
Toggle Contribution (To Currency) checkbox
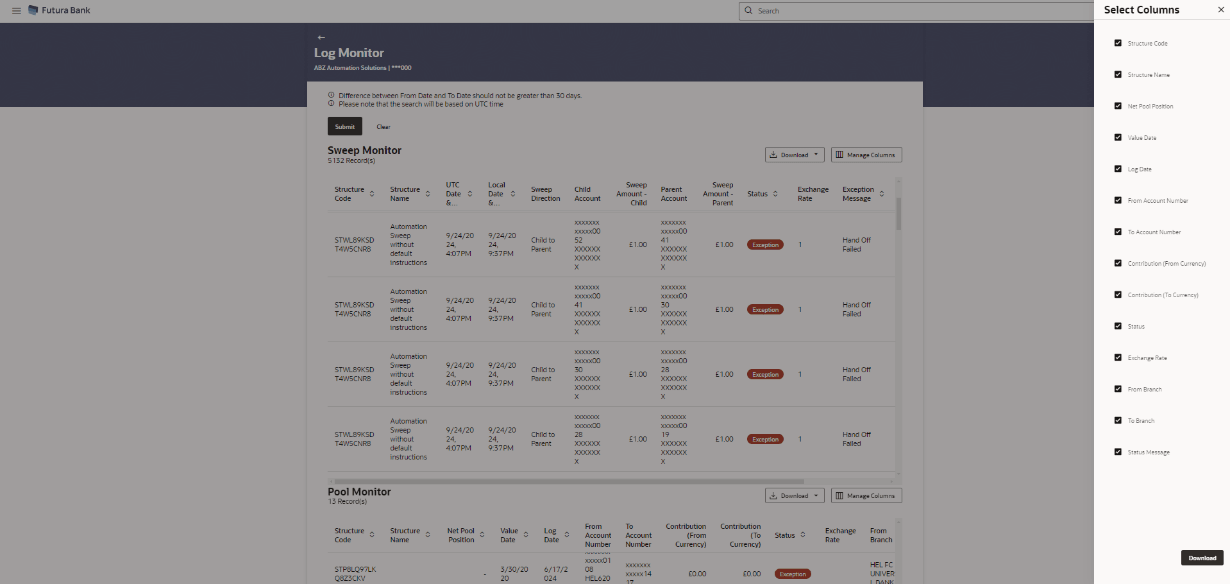tap(1118, 294)
